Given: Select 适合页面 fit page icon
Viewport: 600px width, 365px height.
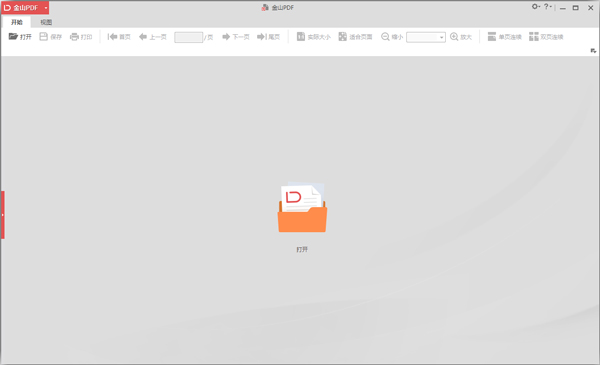Looking at the screenshot, I should point(342,37).
